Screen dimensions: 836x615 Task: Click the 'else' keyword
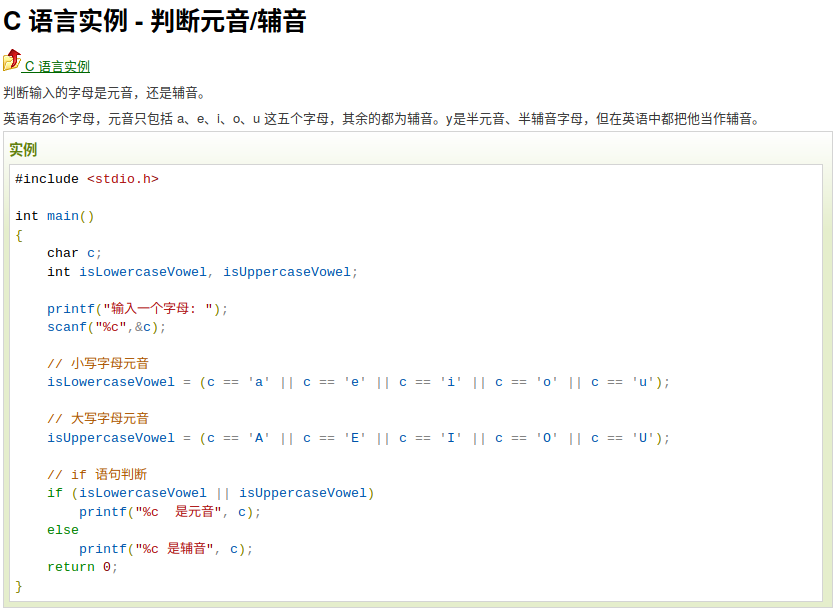point(63,530)
